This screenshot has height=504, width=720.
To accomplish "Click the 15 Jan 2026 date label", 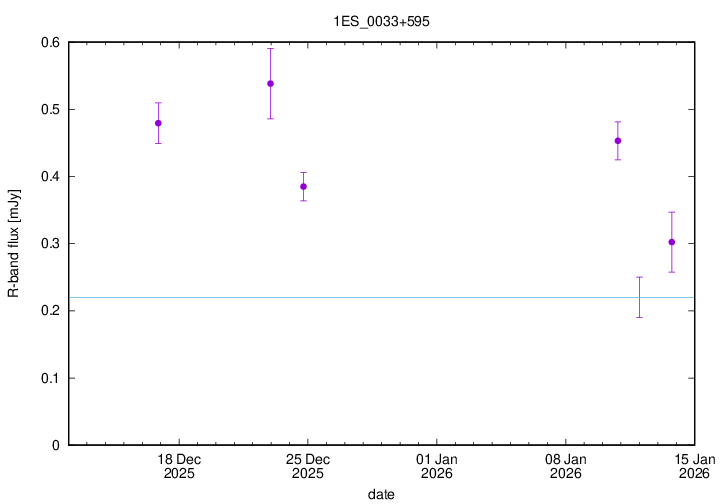I will (x=693, y=466).
